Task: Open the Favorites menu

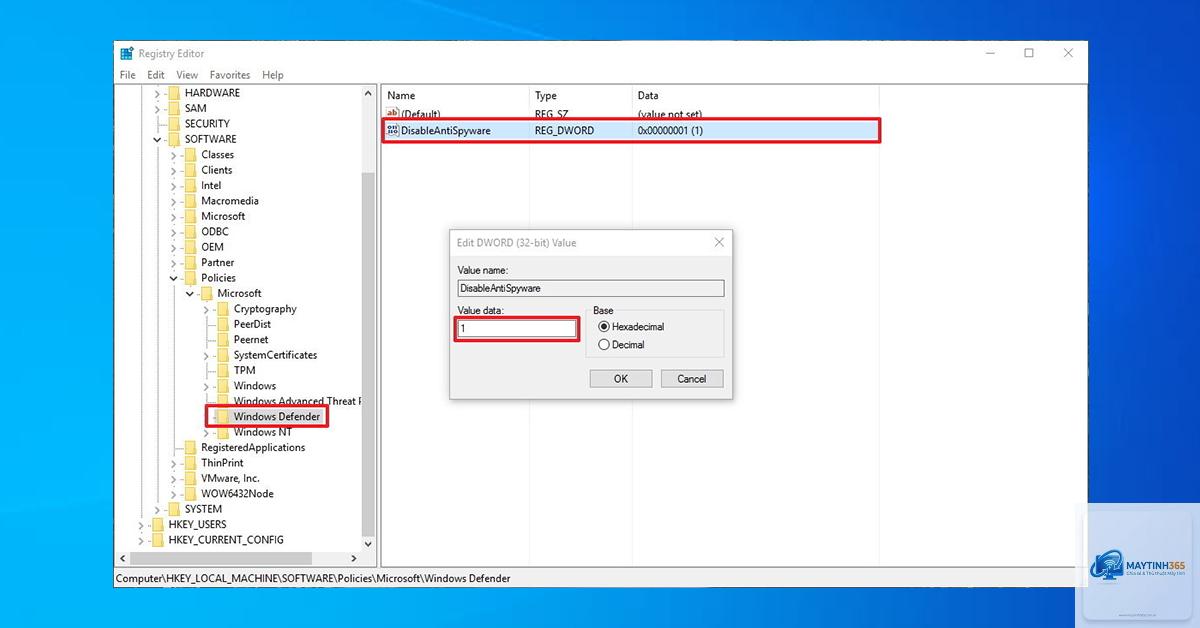Action: coord(230,75)
